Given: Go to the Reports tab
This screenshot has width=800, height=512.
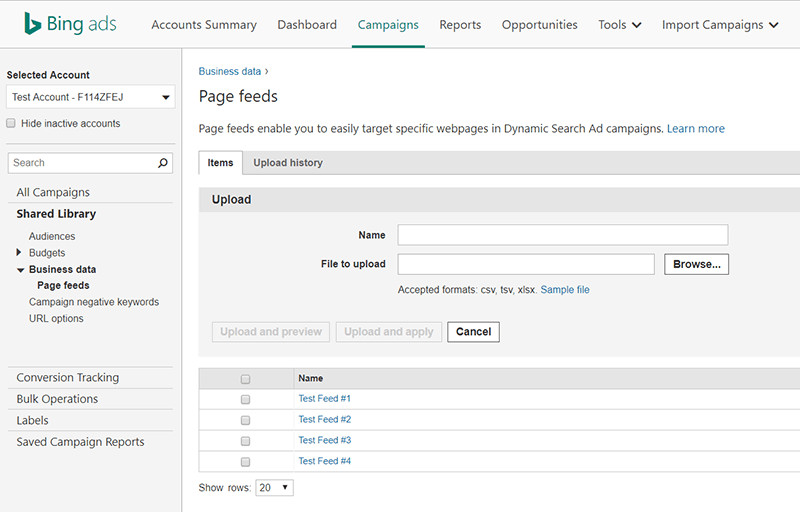Looking at the screenshot, I should click(x=460, y=25).
